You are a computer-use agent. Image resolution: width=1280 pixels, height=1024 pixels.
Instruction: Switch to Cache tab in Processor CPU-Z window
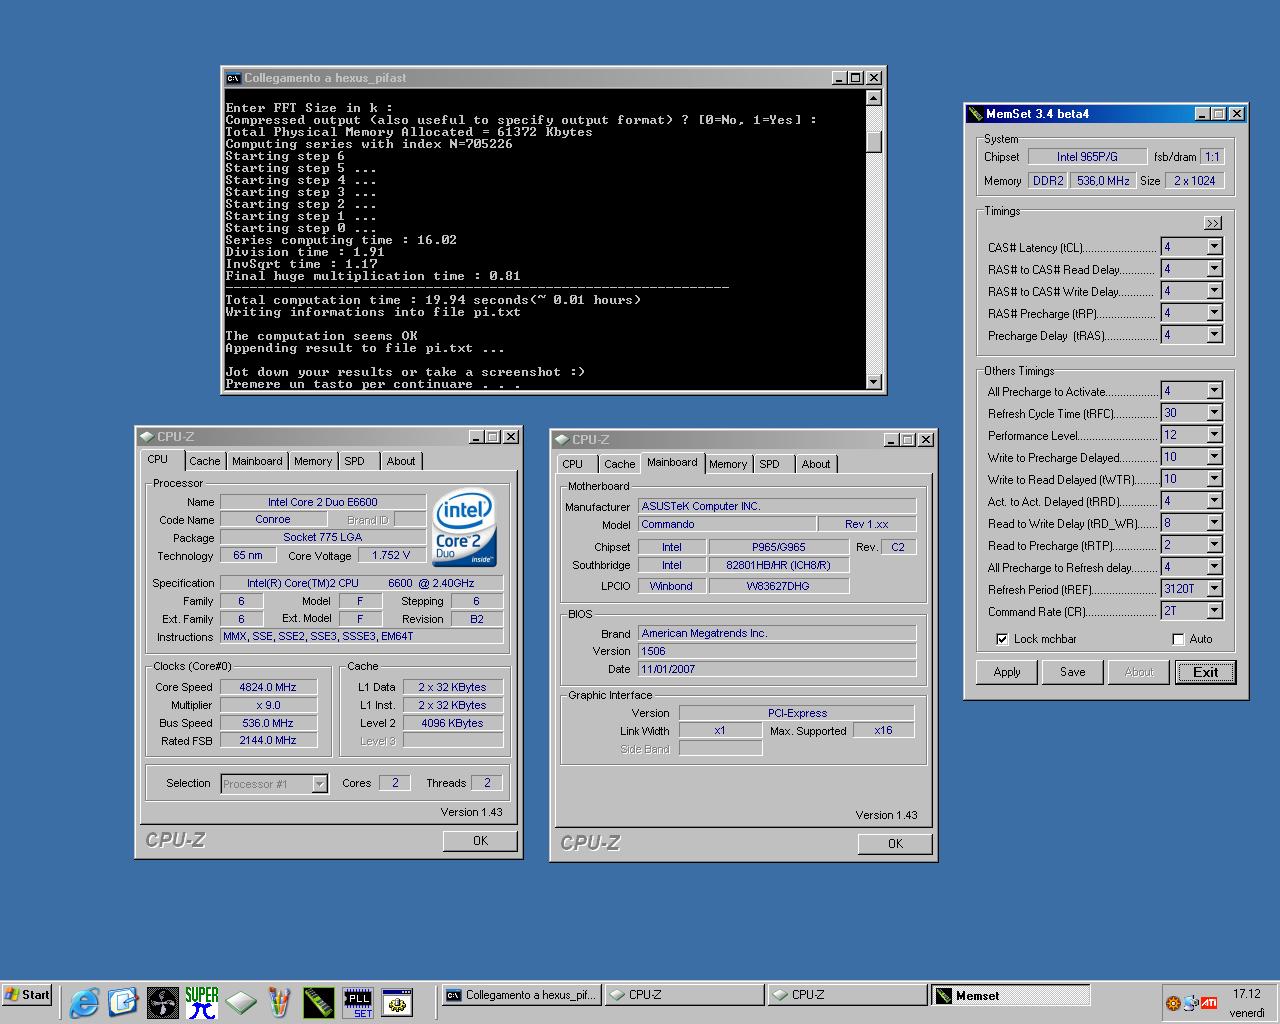205,461
